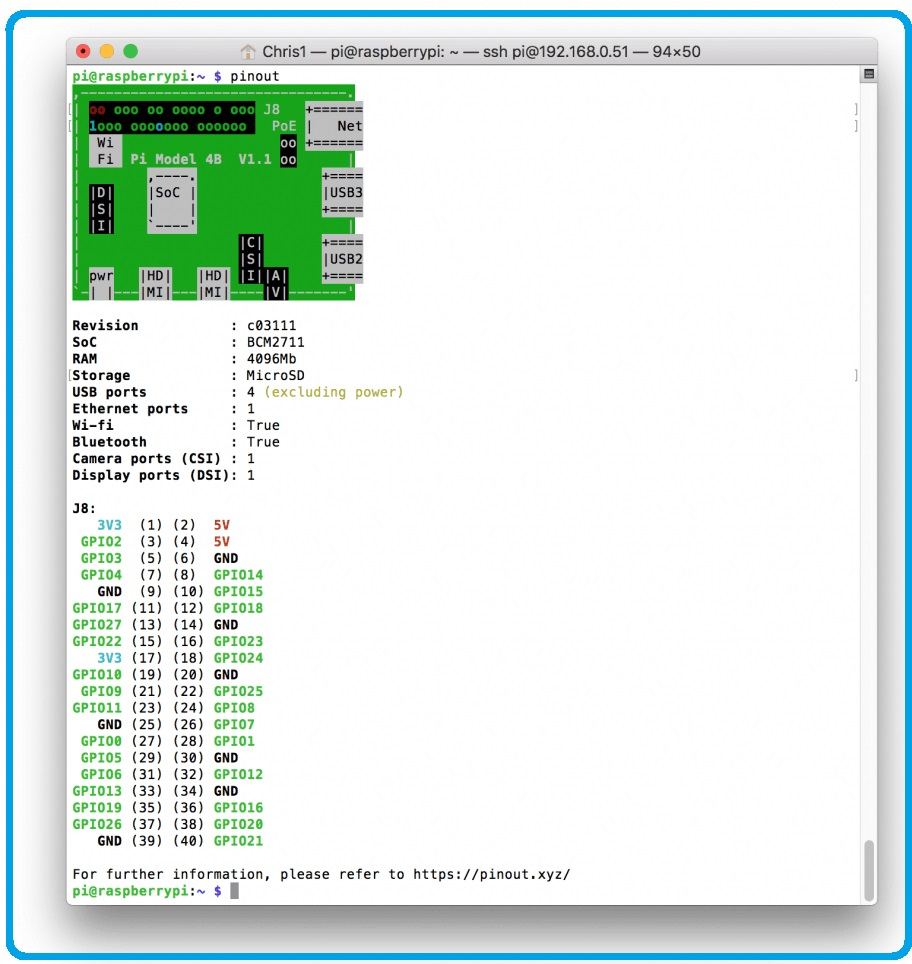912x964 pixels.
Task: Click the 'J8' label on the board diagram
Action: [271, 109]
